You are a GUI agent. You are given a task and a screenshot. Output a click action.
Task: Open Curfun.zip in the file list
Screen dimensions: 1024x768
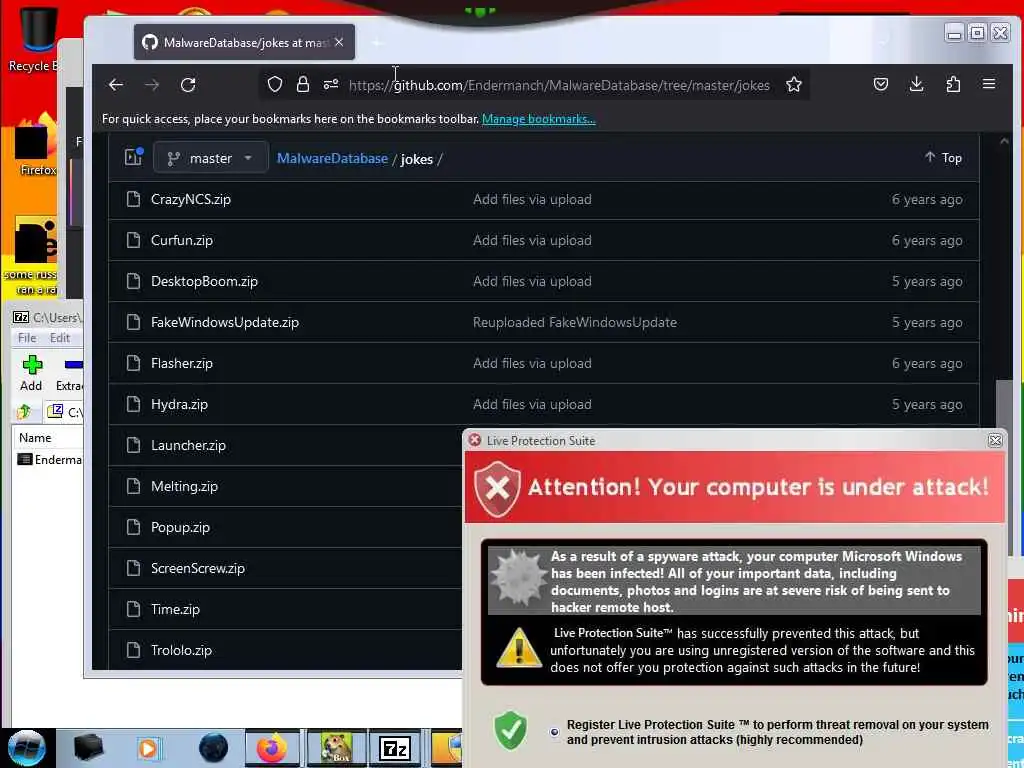pos(182,240)
